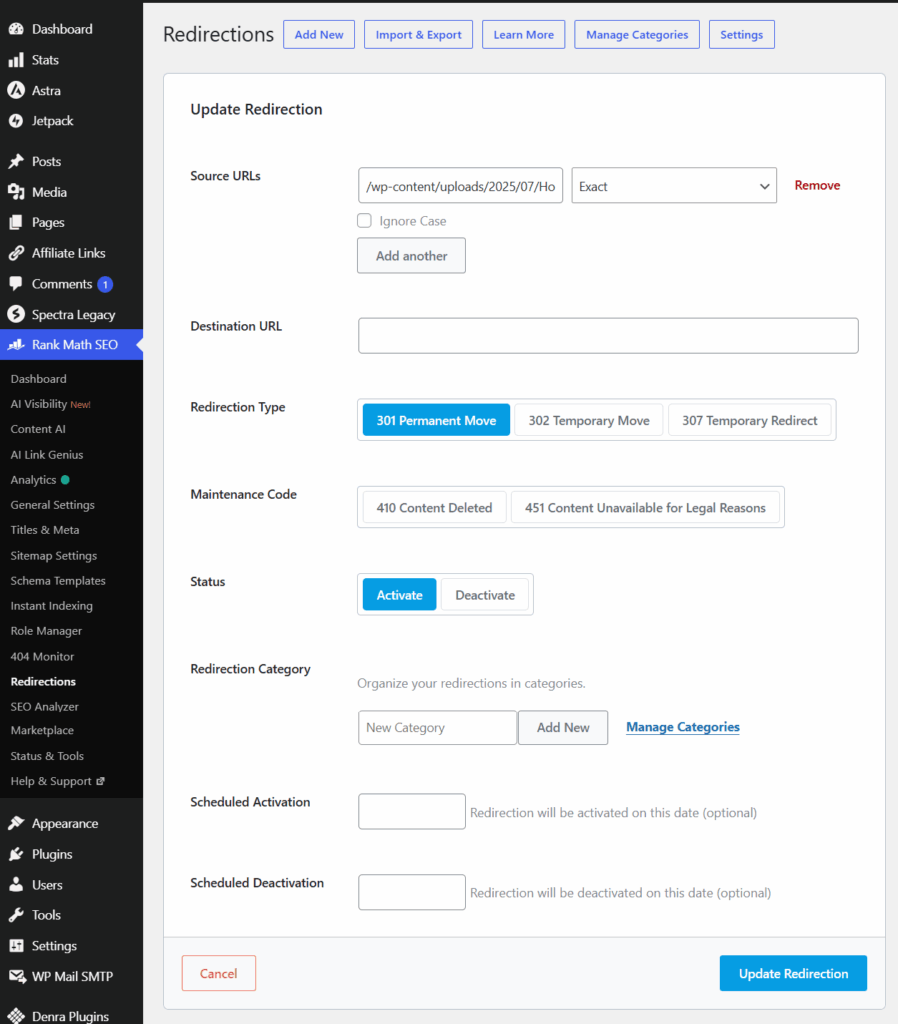This screenshot has width=898, height=1024.
Task: Click Add another source URL button
Action: coord(411,255)
